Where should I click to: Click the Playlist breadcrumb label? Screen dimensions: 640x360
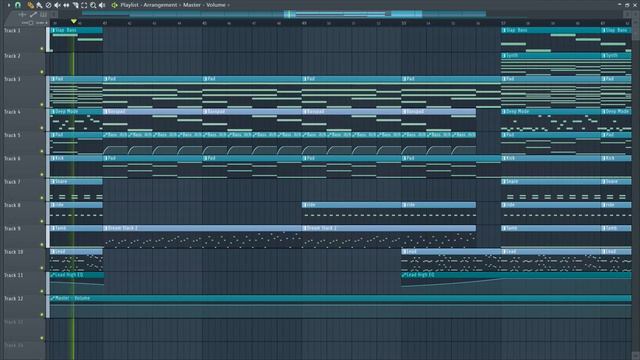click(129, 5)
